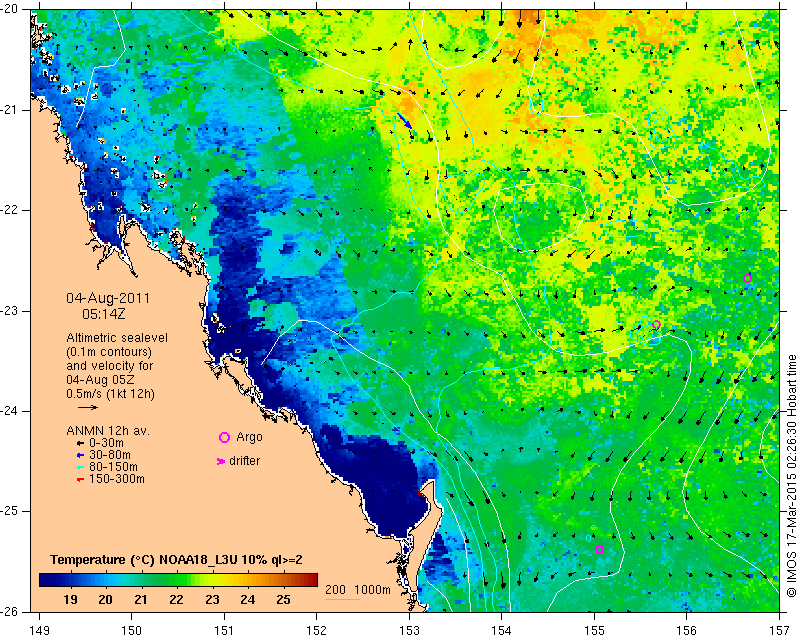
Task: Select the Argo float marker near 155E 25.4S
Action: [599, 550]
